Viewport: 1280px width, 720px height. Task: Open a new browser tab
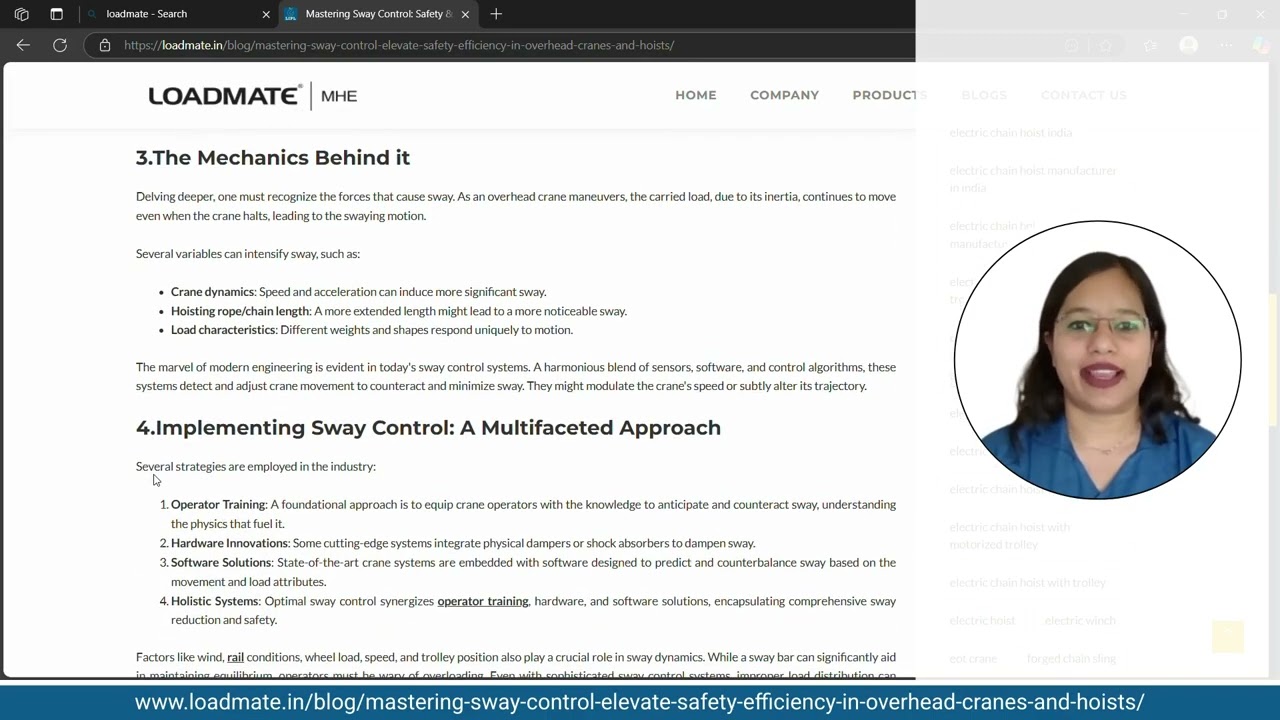coord(496,14)
